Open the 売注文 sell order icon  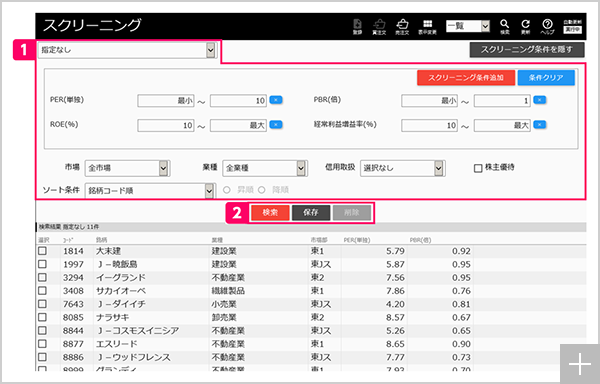click(x=402, y=26)
